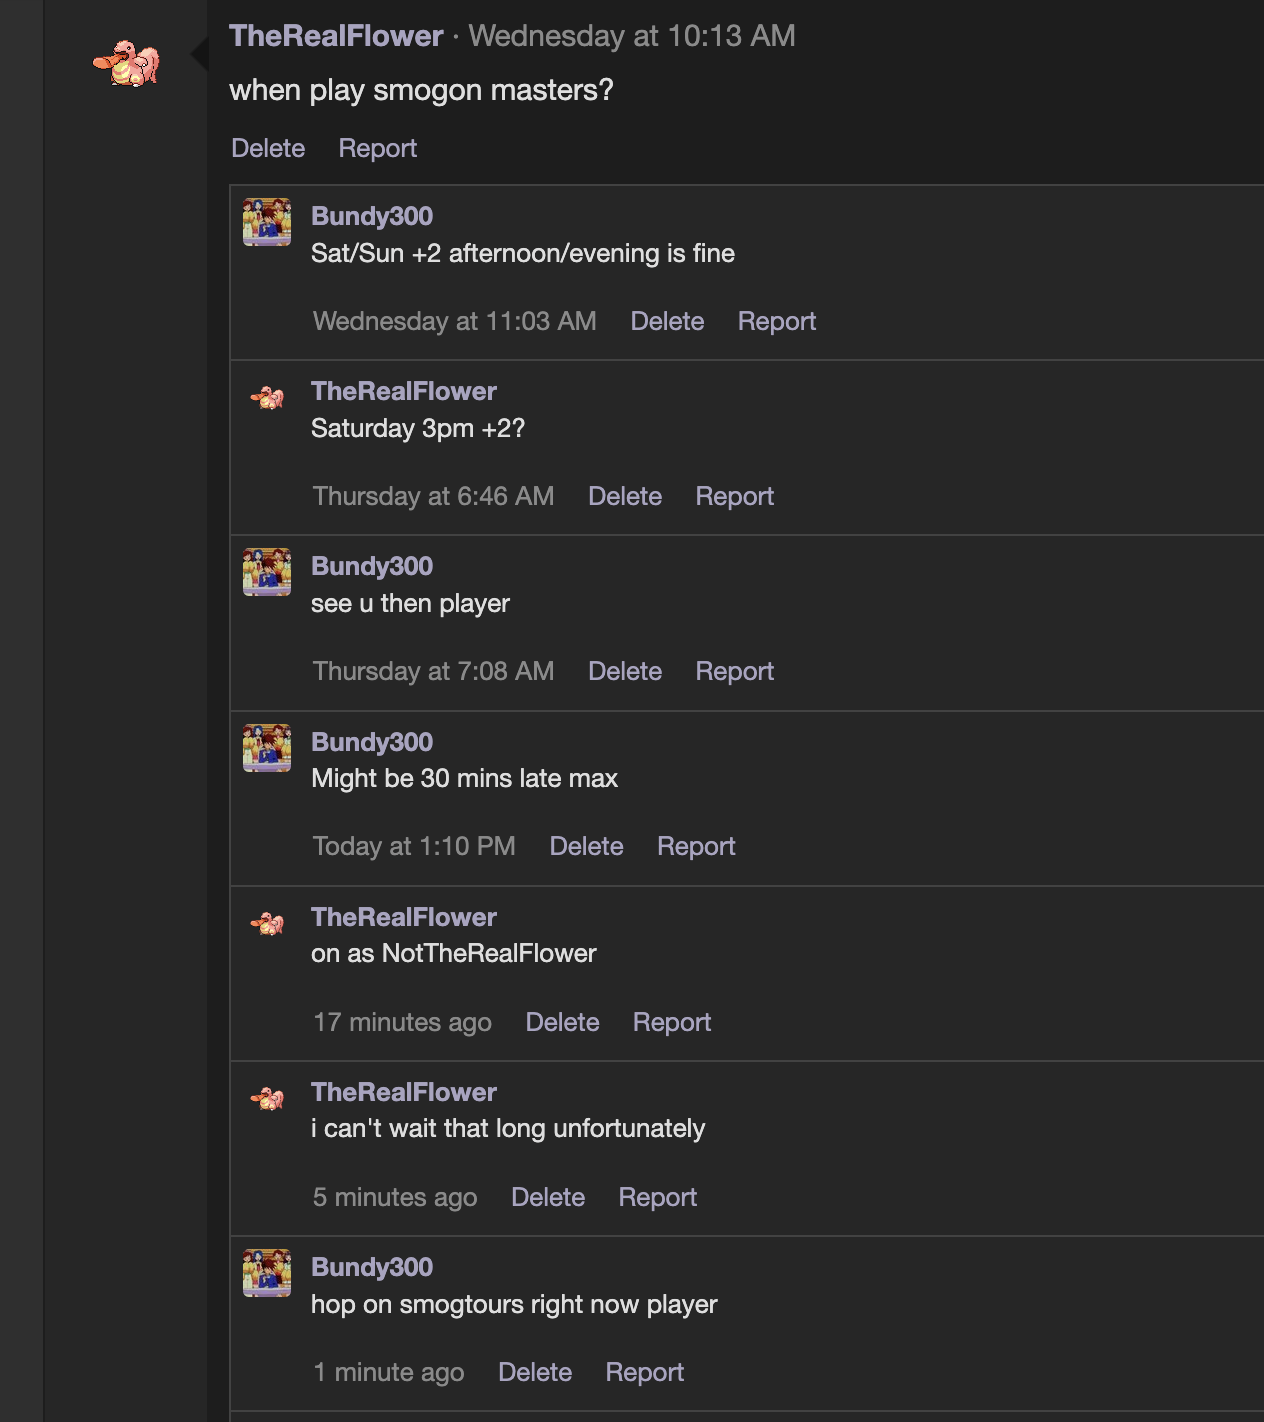Report the 'when play smogon masters?' post

point(378,148)
